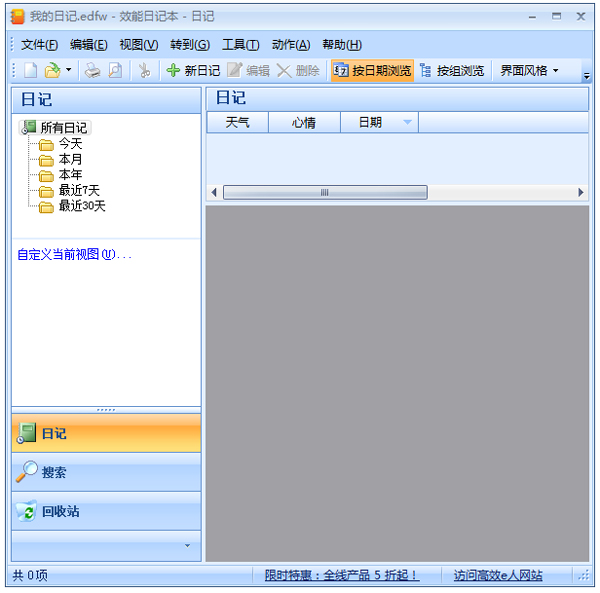This screenshot has height=593, width=600.
Task: Cut with the scissors icon
Action: 144,71
